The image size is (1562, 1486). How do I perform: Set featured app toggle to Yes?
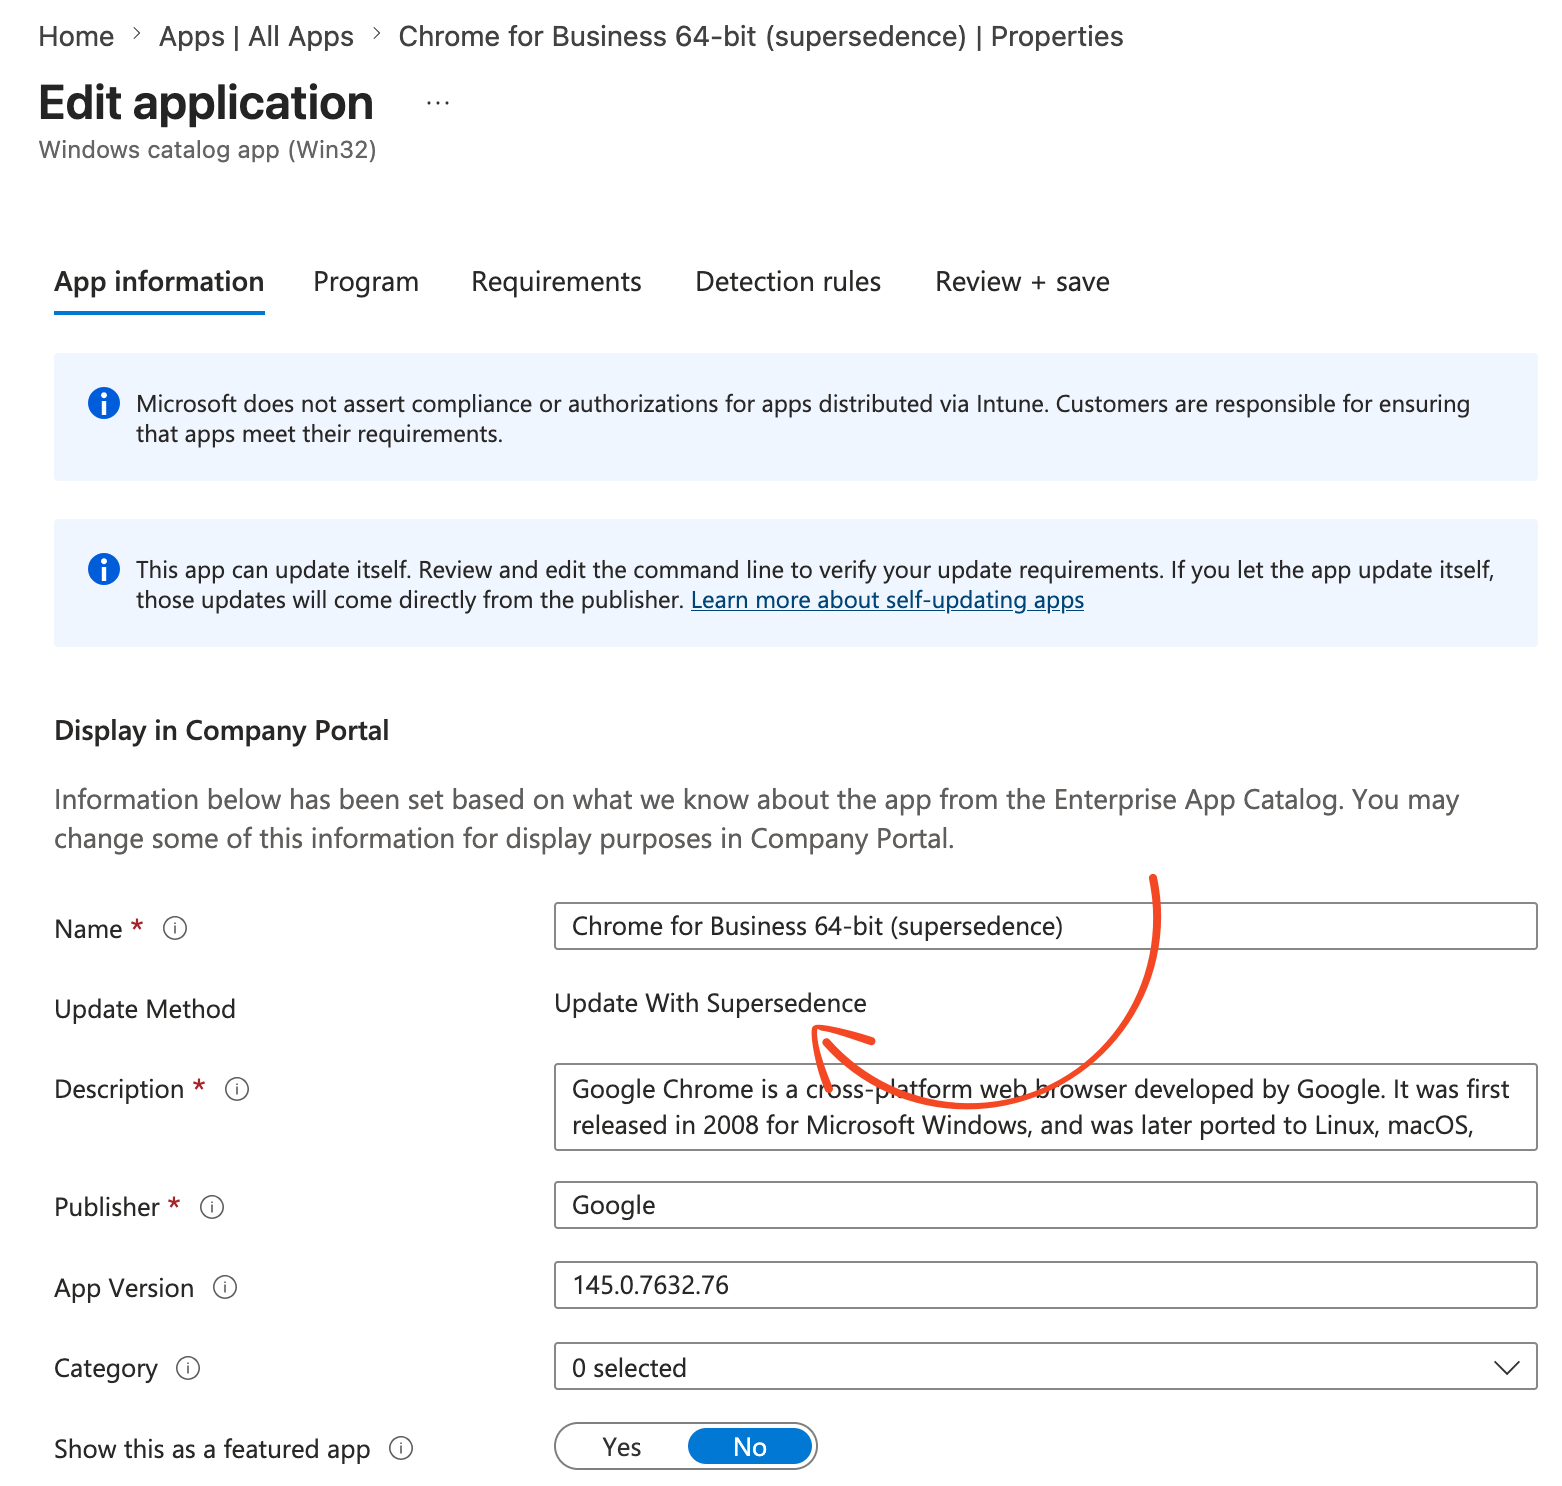click(622, 1446)
